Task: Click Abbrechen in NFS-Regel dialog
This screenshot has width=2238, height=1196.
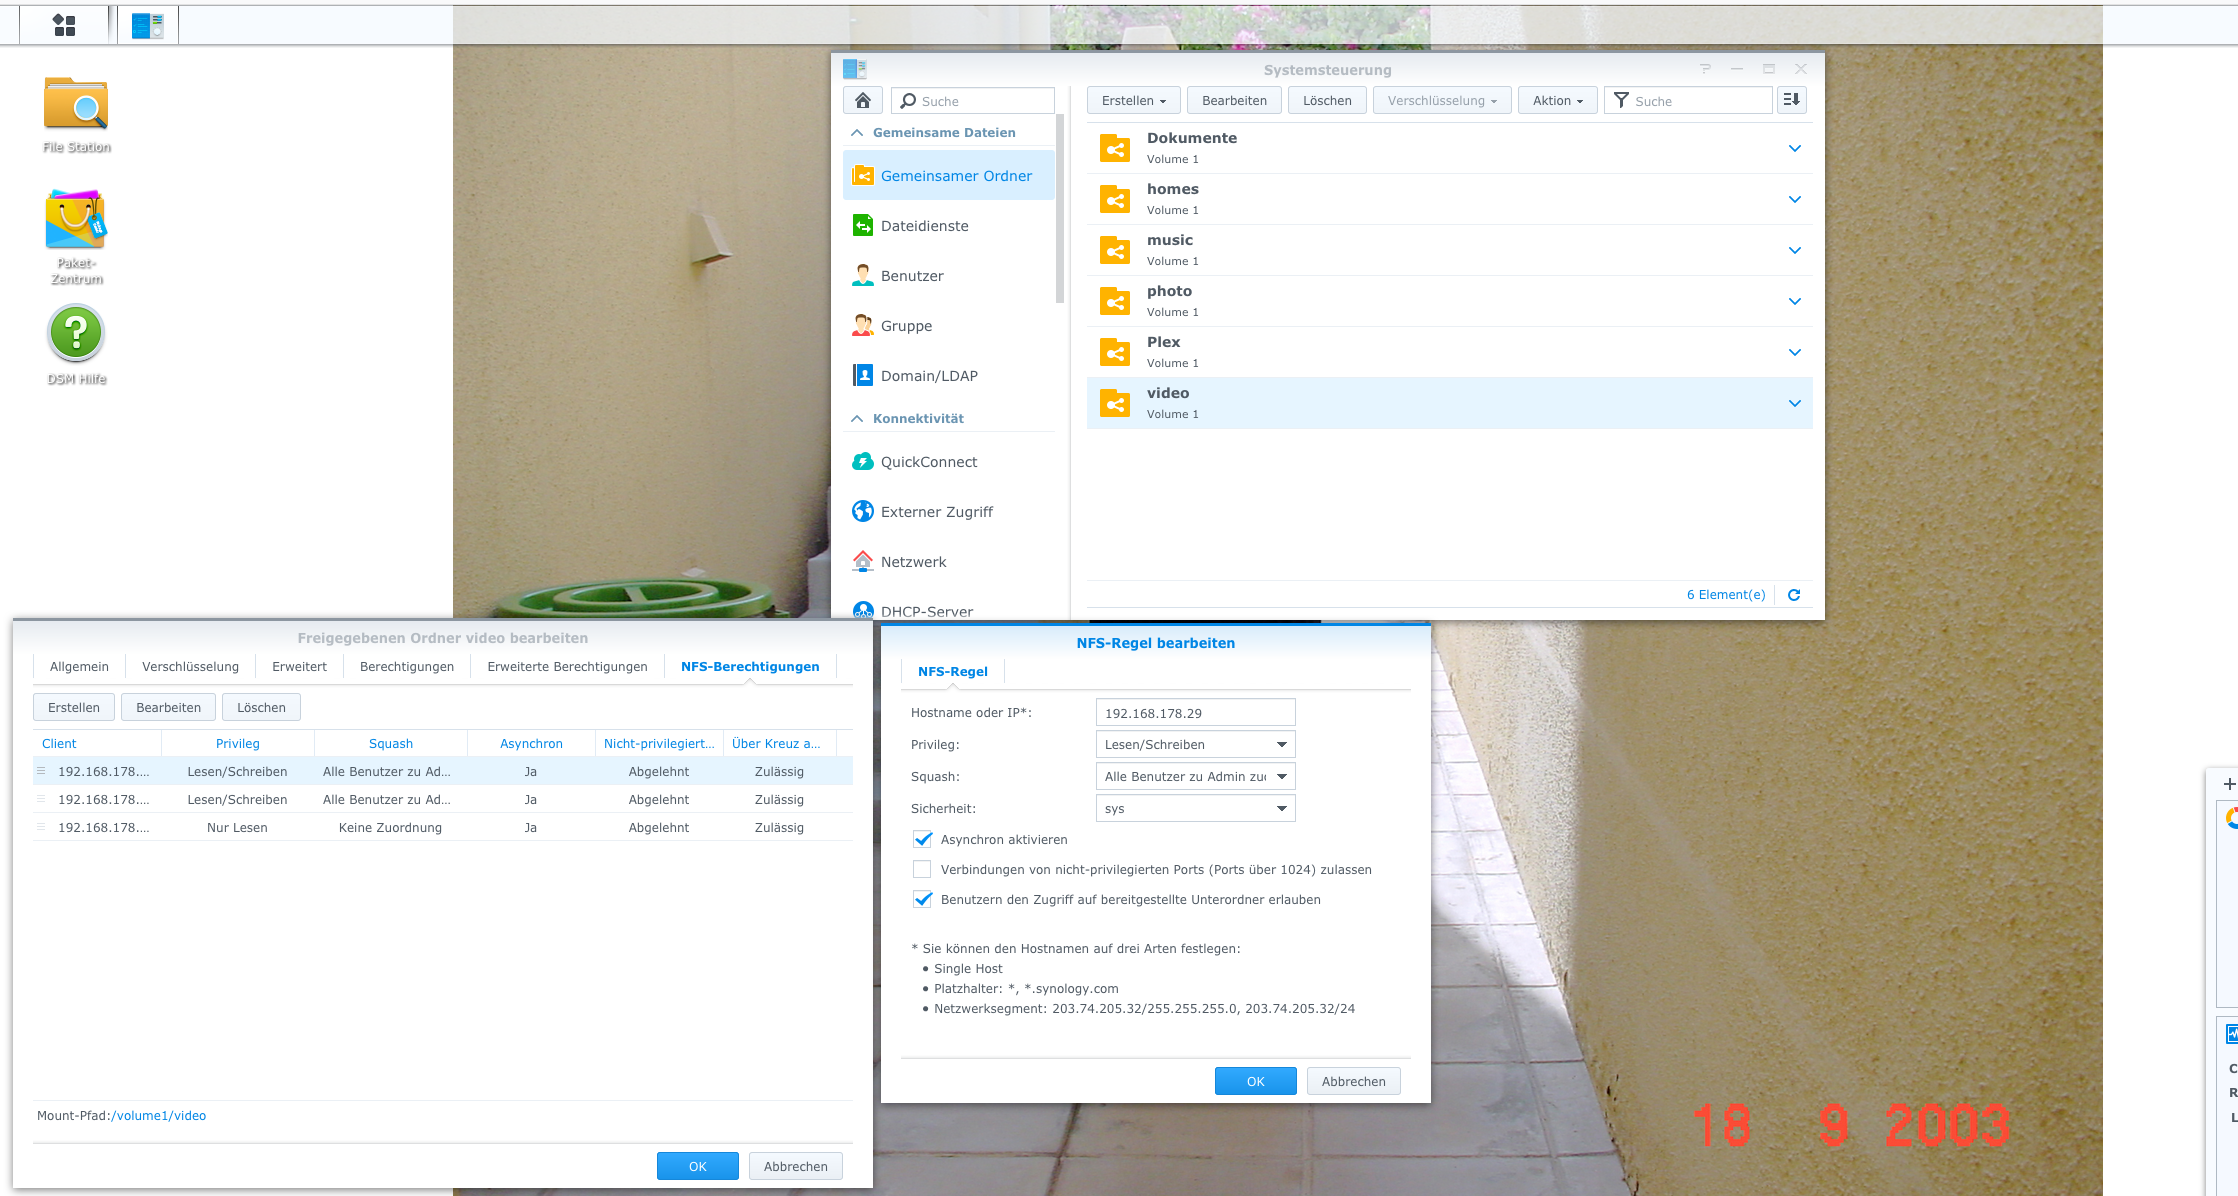Action: click(x=1353, y=1082)
